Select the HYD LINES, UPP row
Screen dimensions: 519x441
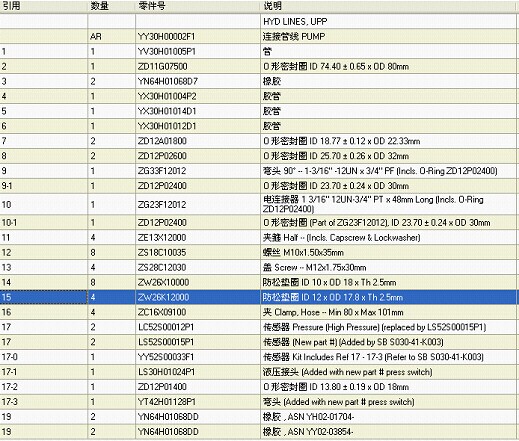click(259, 22)
